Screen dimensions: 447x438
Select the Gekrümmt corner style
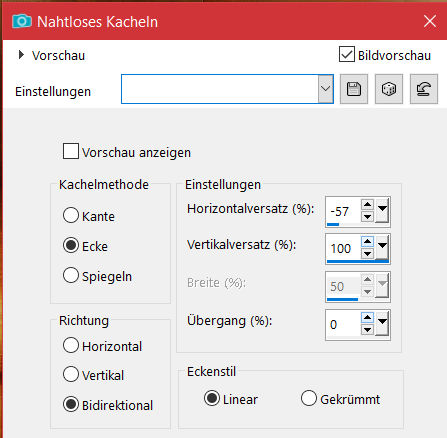click(309, 398)
